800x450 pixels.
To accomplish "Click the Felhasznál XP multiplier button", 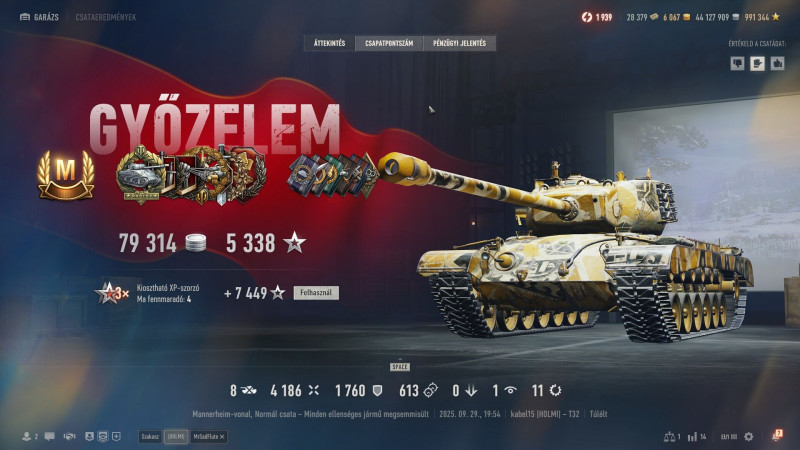I will coord(316,293).
